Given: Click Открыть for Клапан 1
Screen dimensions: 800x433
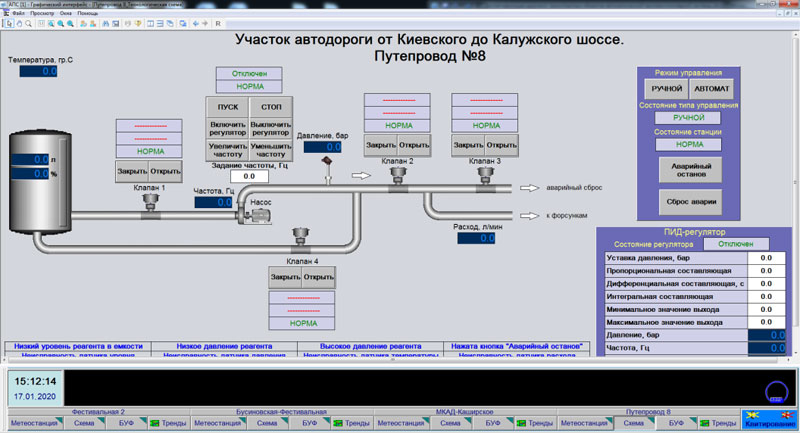Looking at the screenshot, I should [x=165, y=171].
